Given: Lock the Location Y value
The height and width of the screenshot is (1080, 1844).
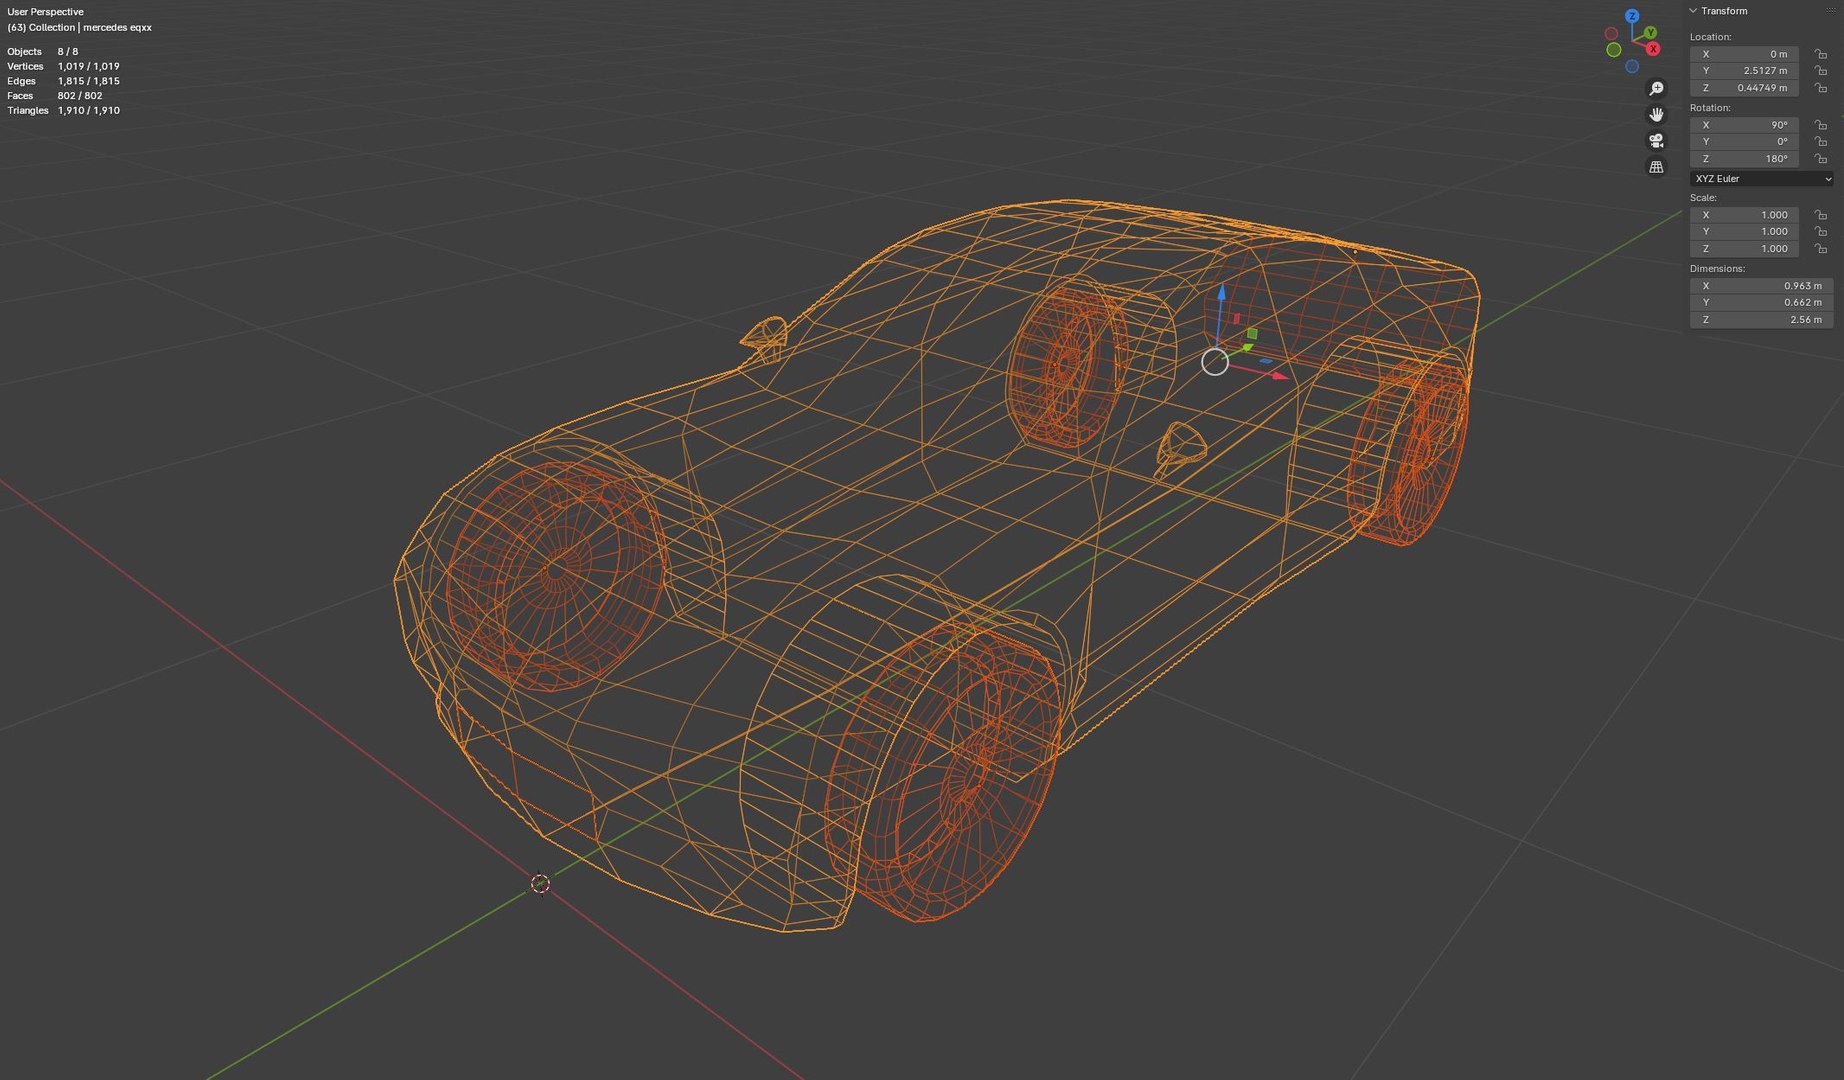Looking at the screenshot, I should coord(1821,71).
